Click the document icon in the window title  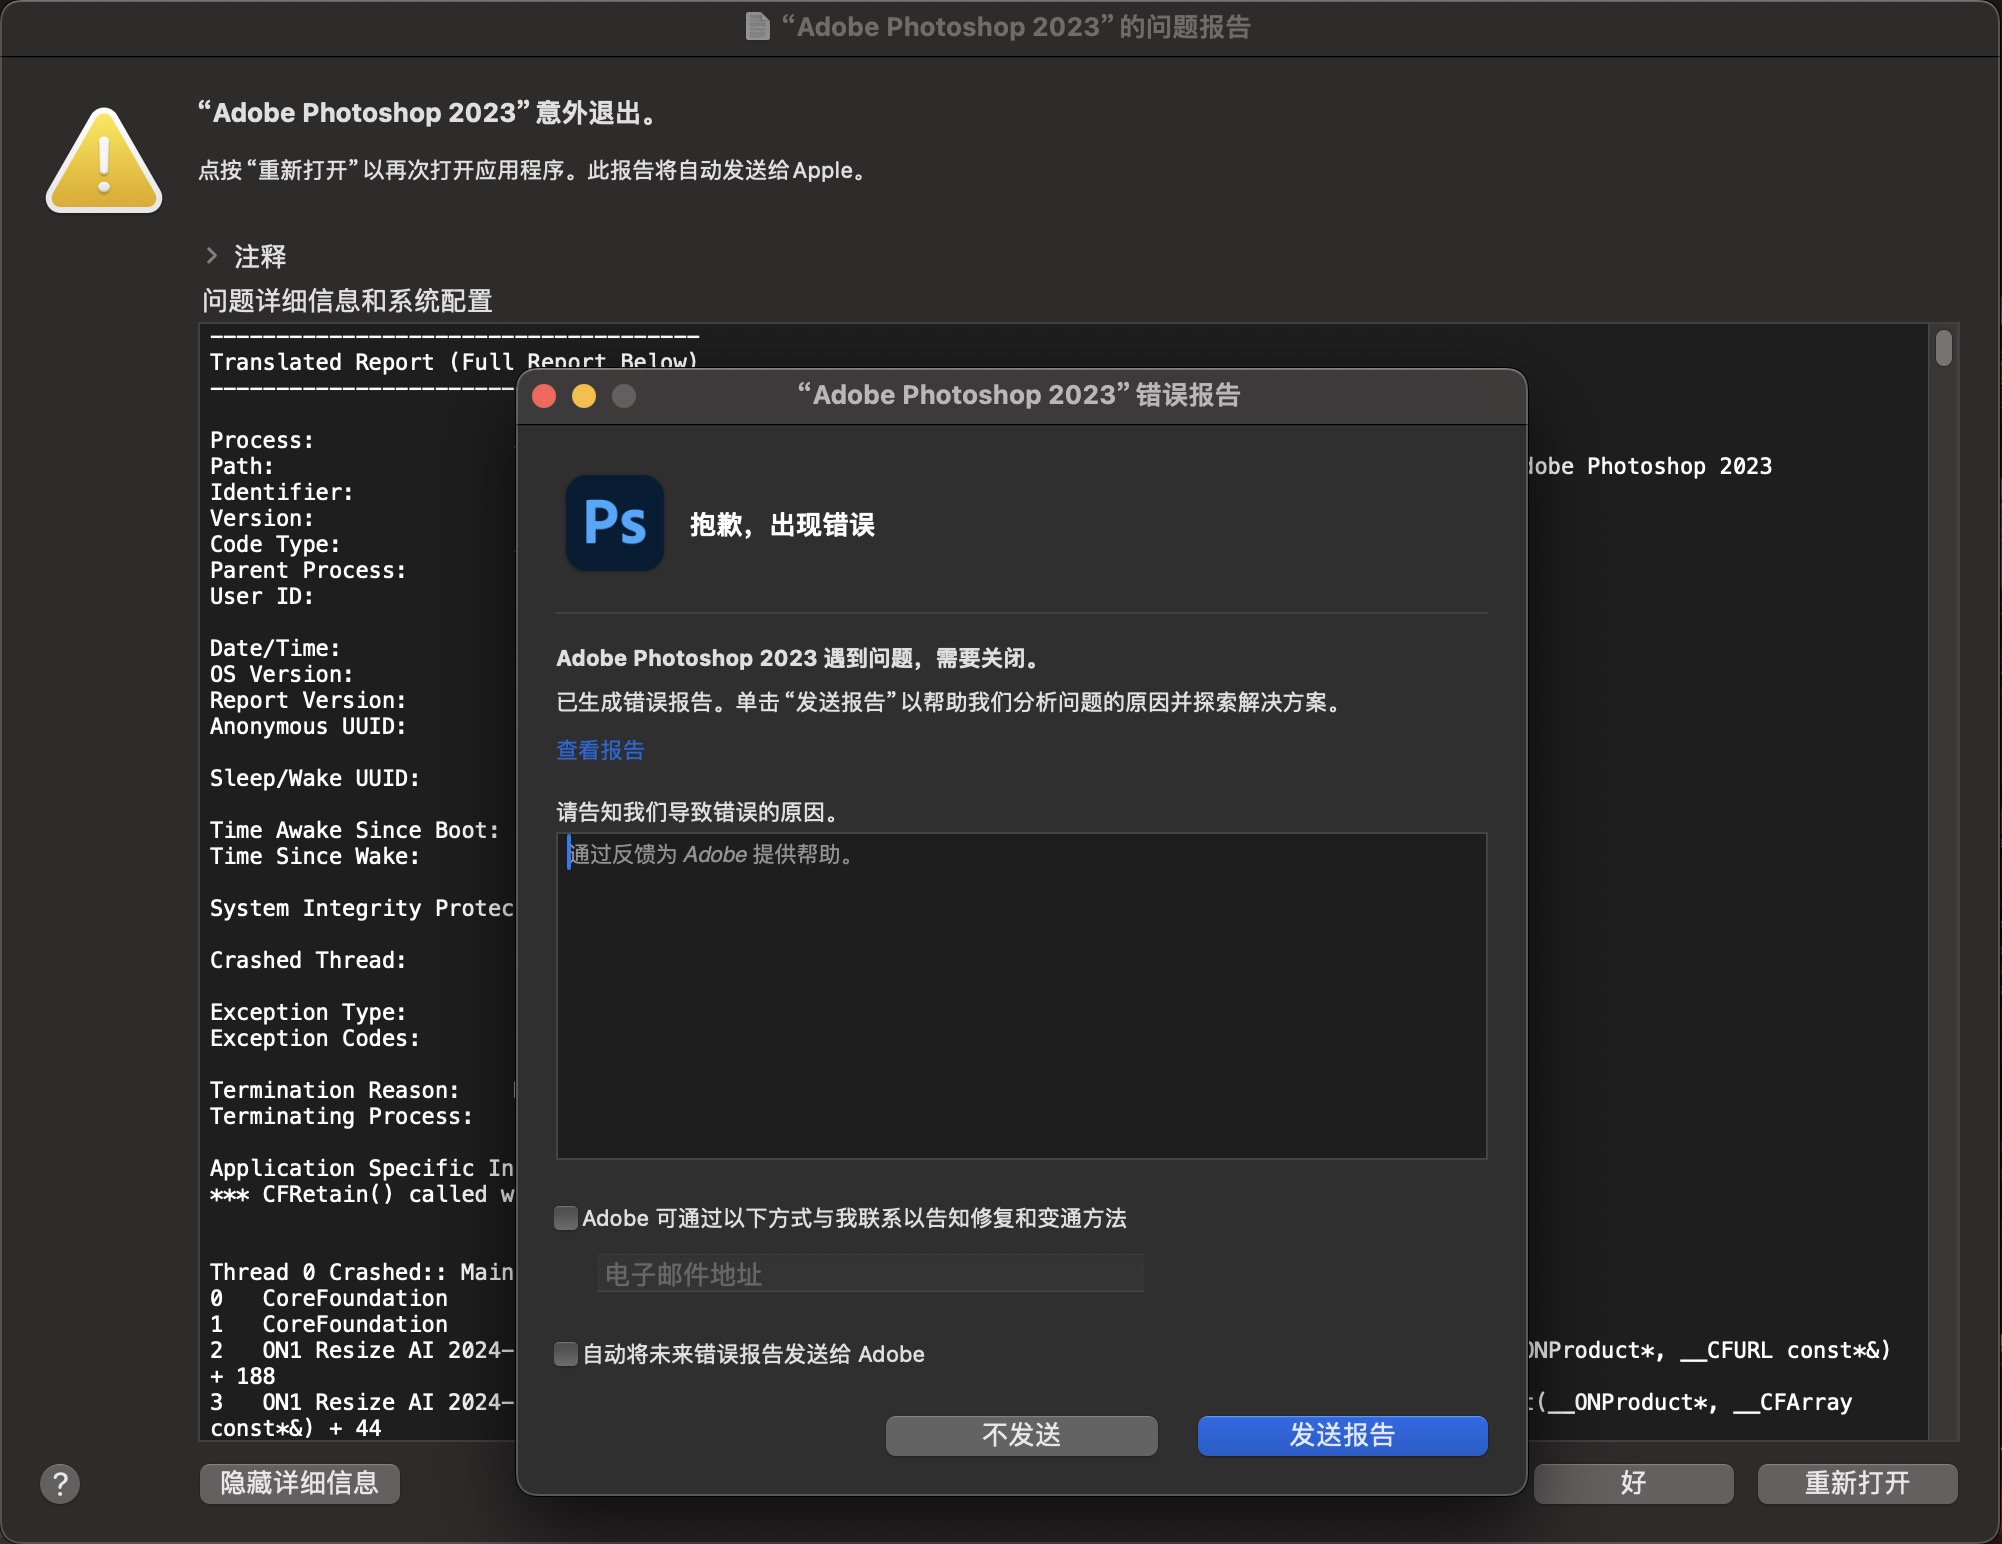coord(758,26)
